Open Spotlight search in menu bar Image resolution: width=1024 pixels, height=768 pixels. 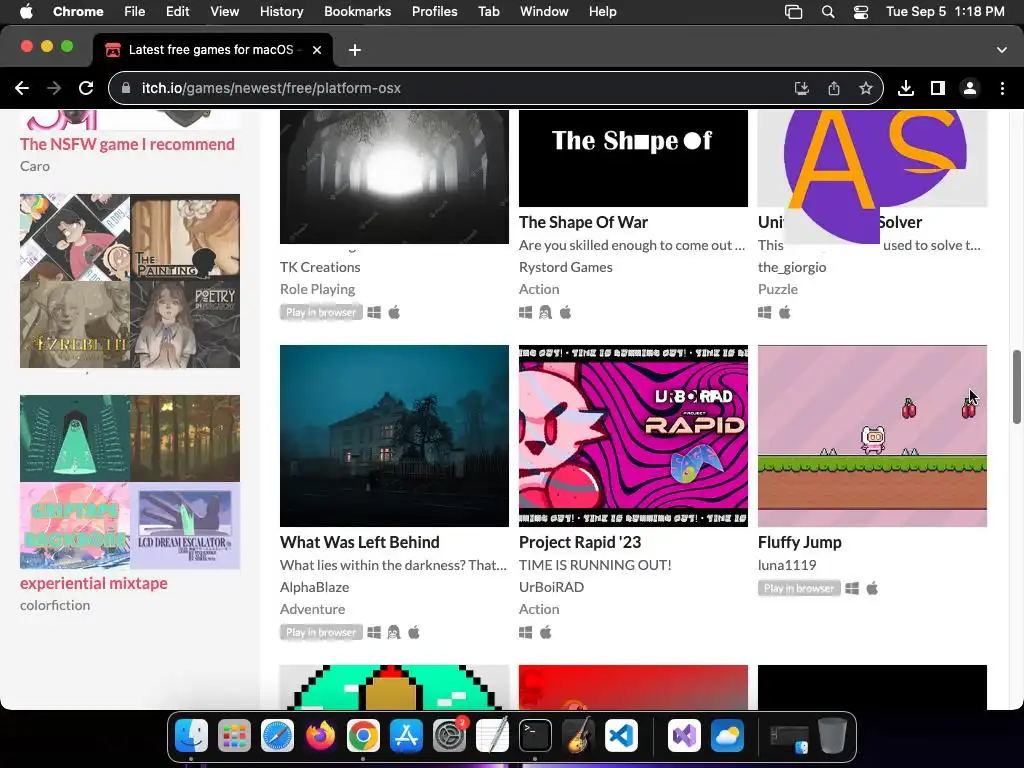click(827, 11)
